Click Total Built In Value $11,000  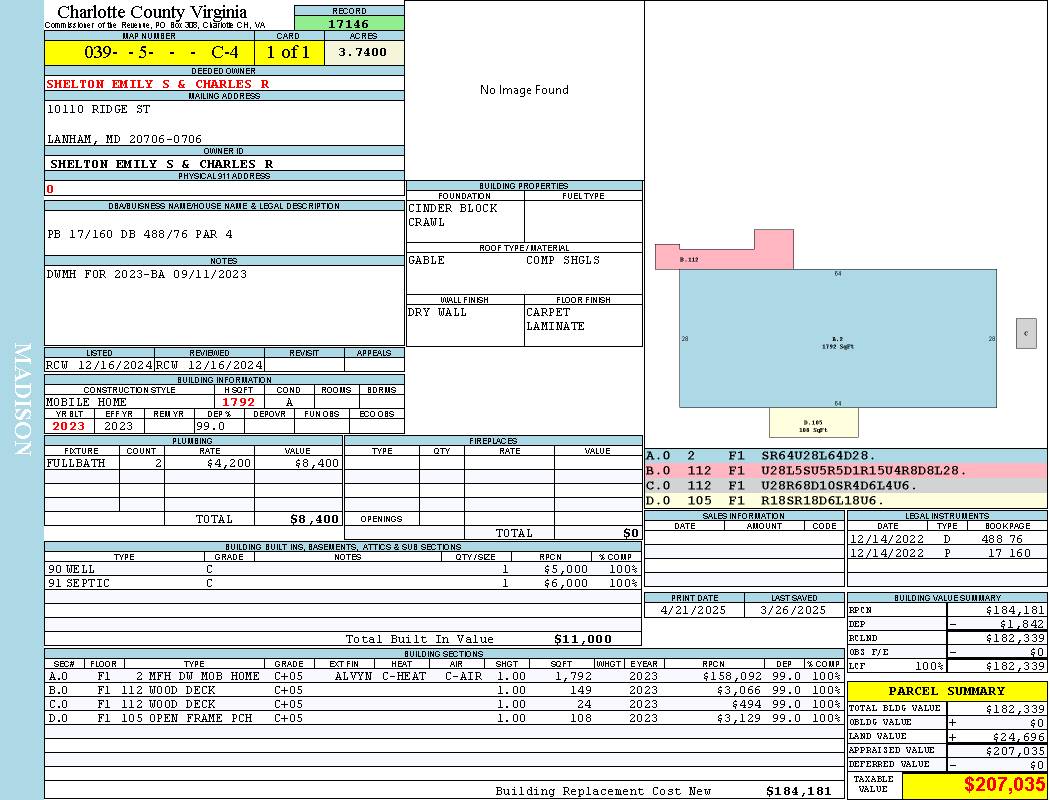pos(583,639)
